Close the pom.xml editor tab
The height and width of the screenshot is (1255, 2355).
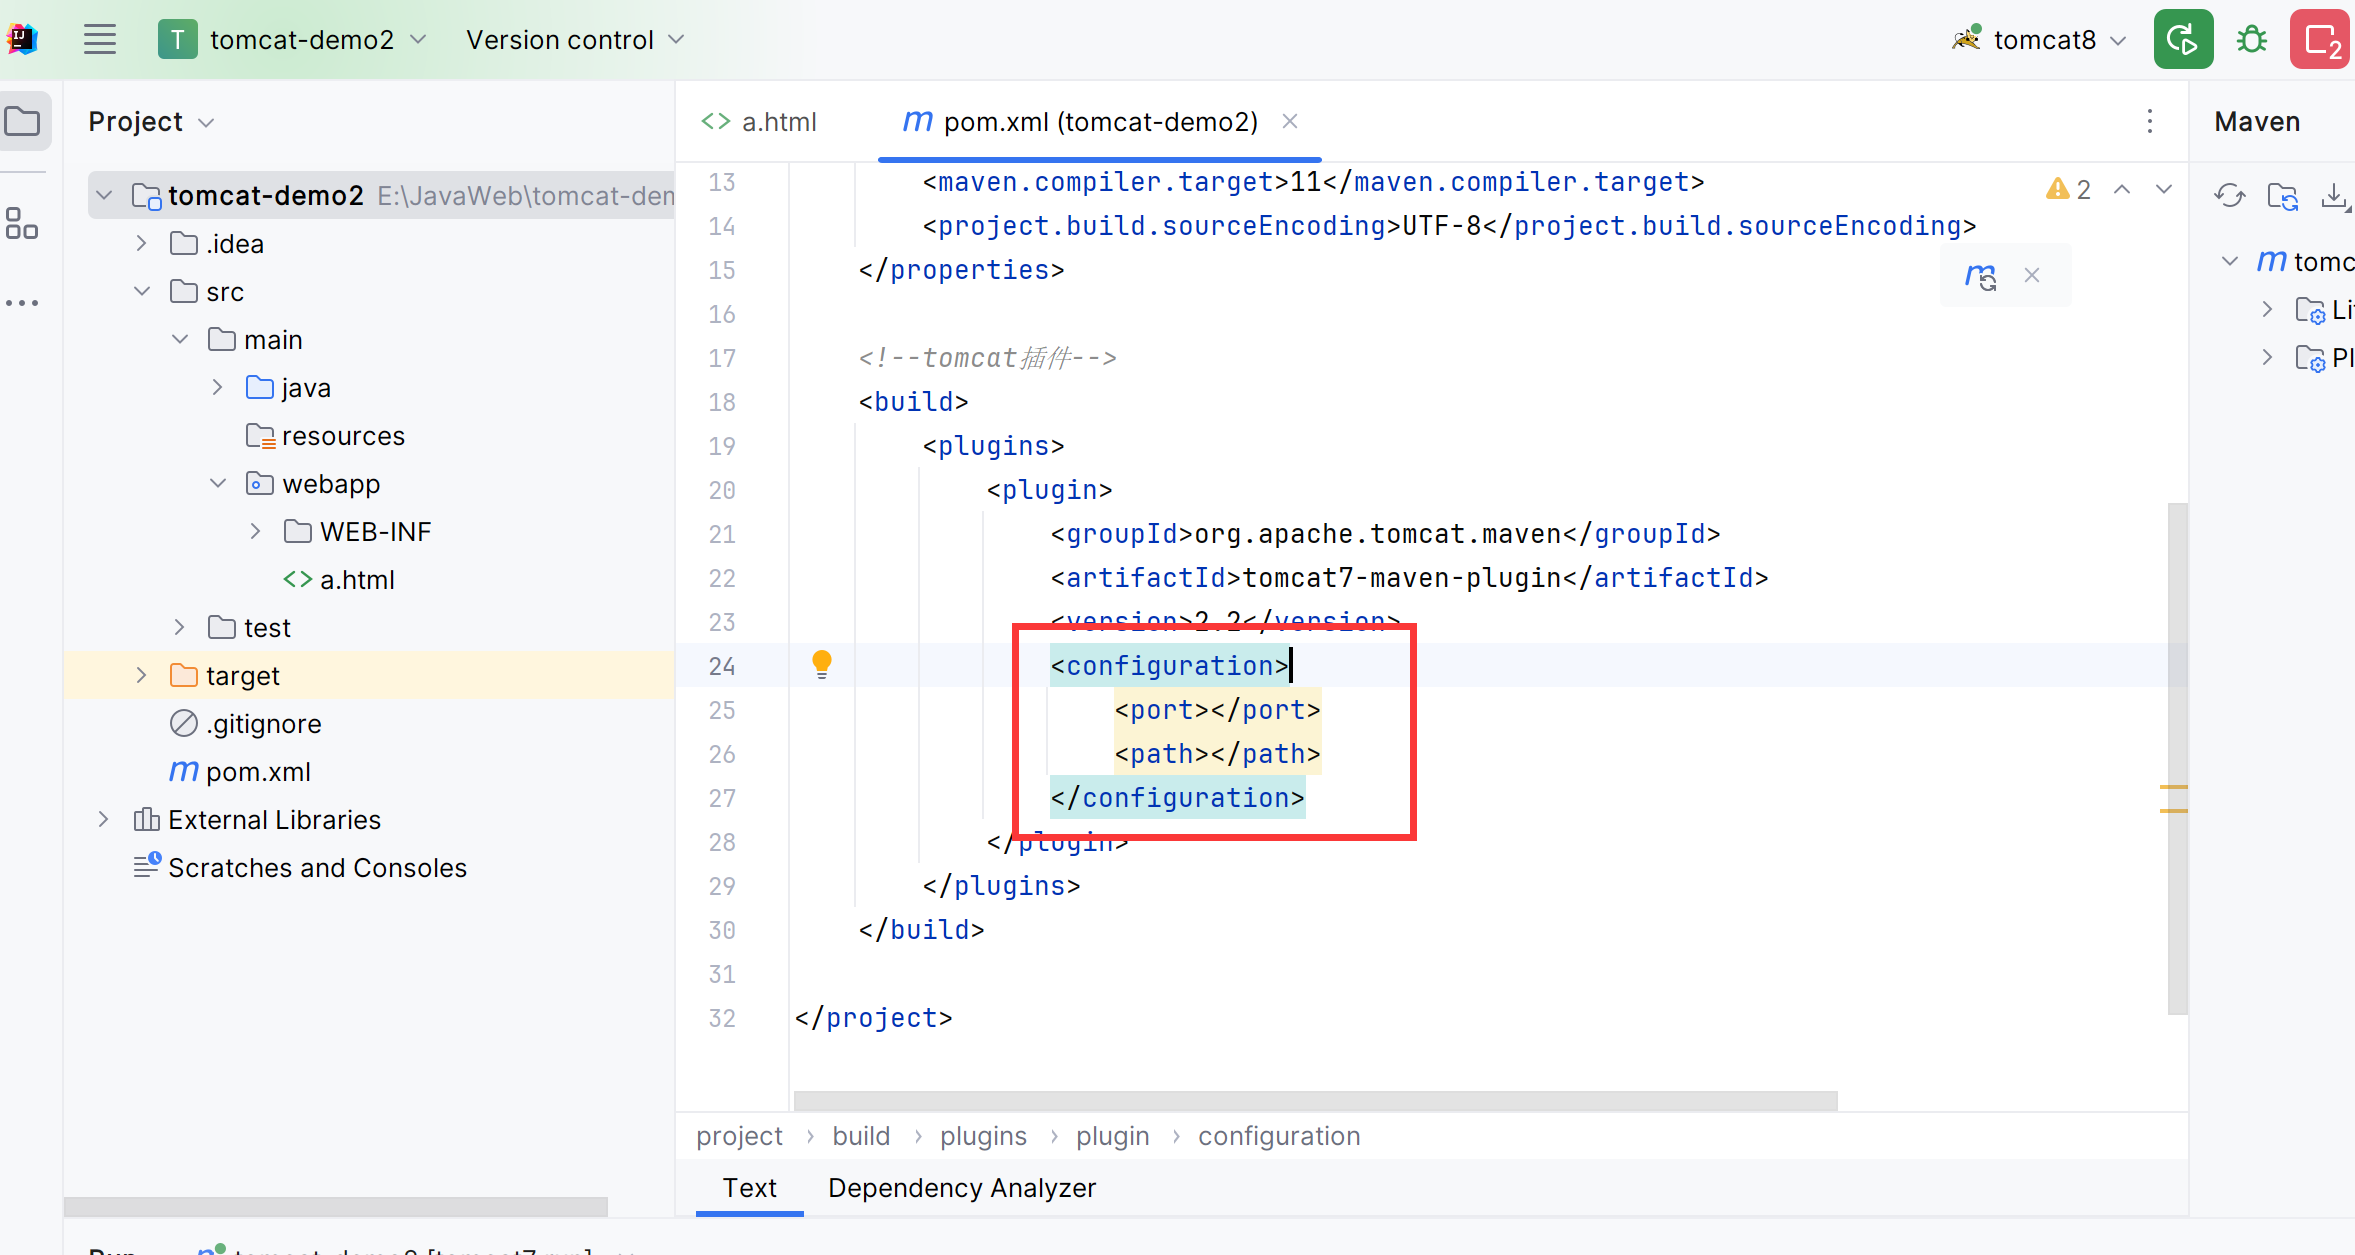pyautogui.click(x=1290, y=121)
